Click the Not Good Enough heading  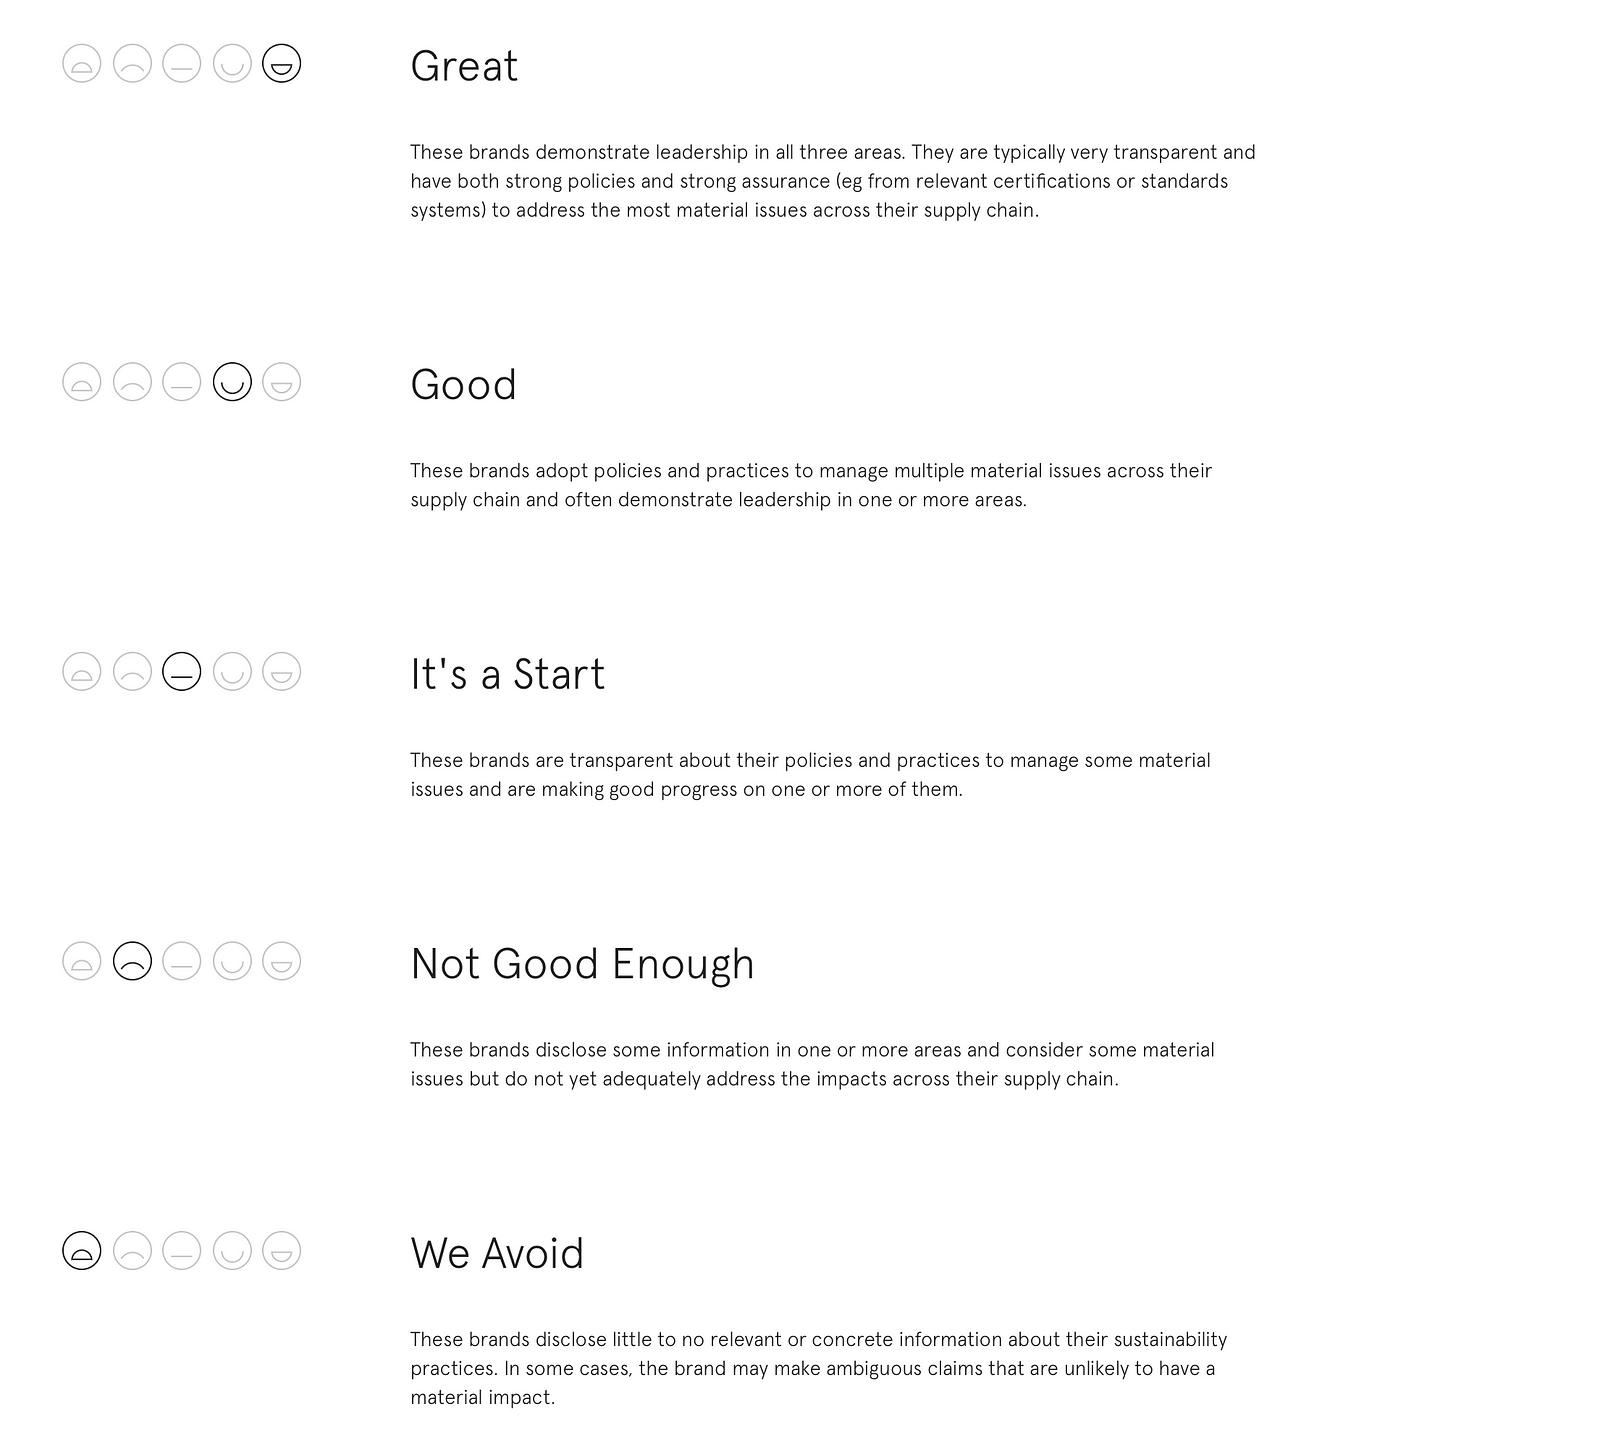[x=582, y=965]
